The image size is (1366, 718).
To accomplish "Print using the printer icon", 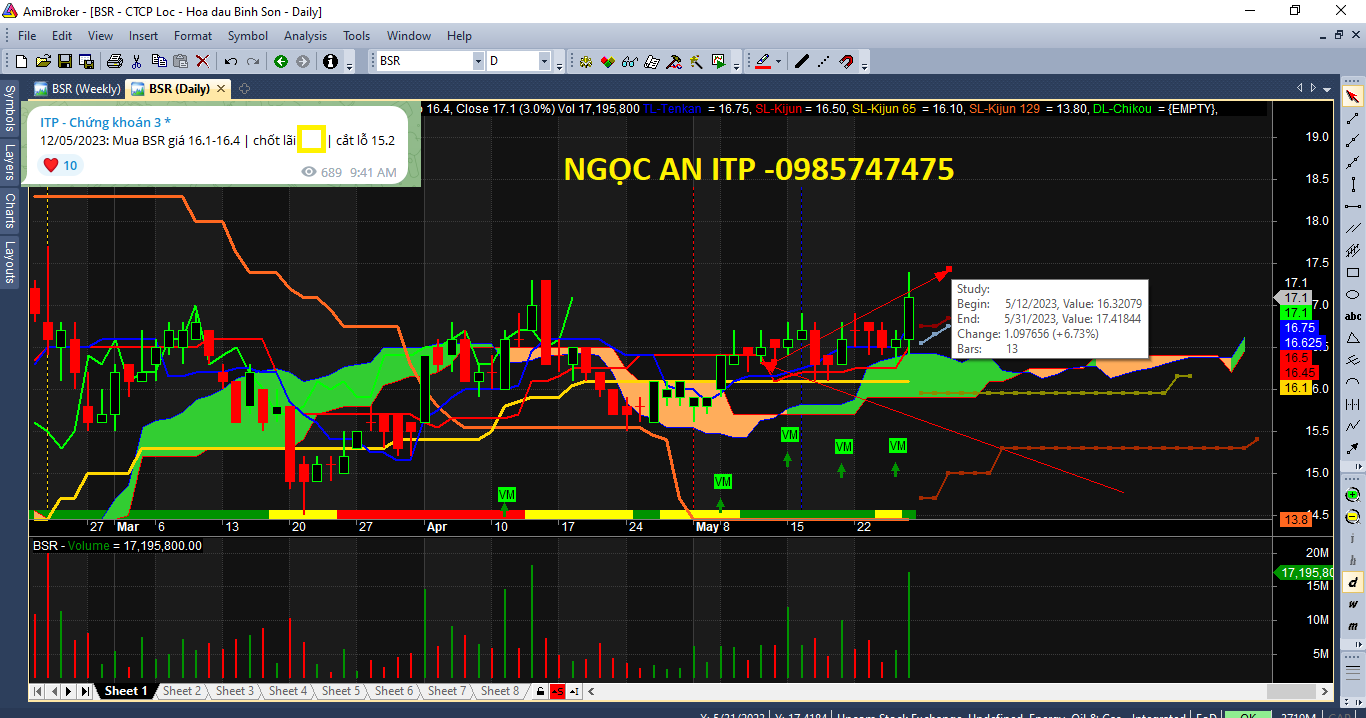I will 115,61.
